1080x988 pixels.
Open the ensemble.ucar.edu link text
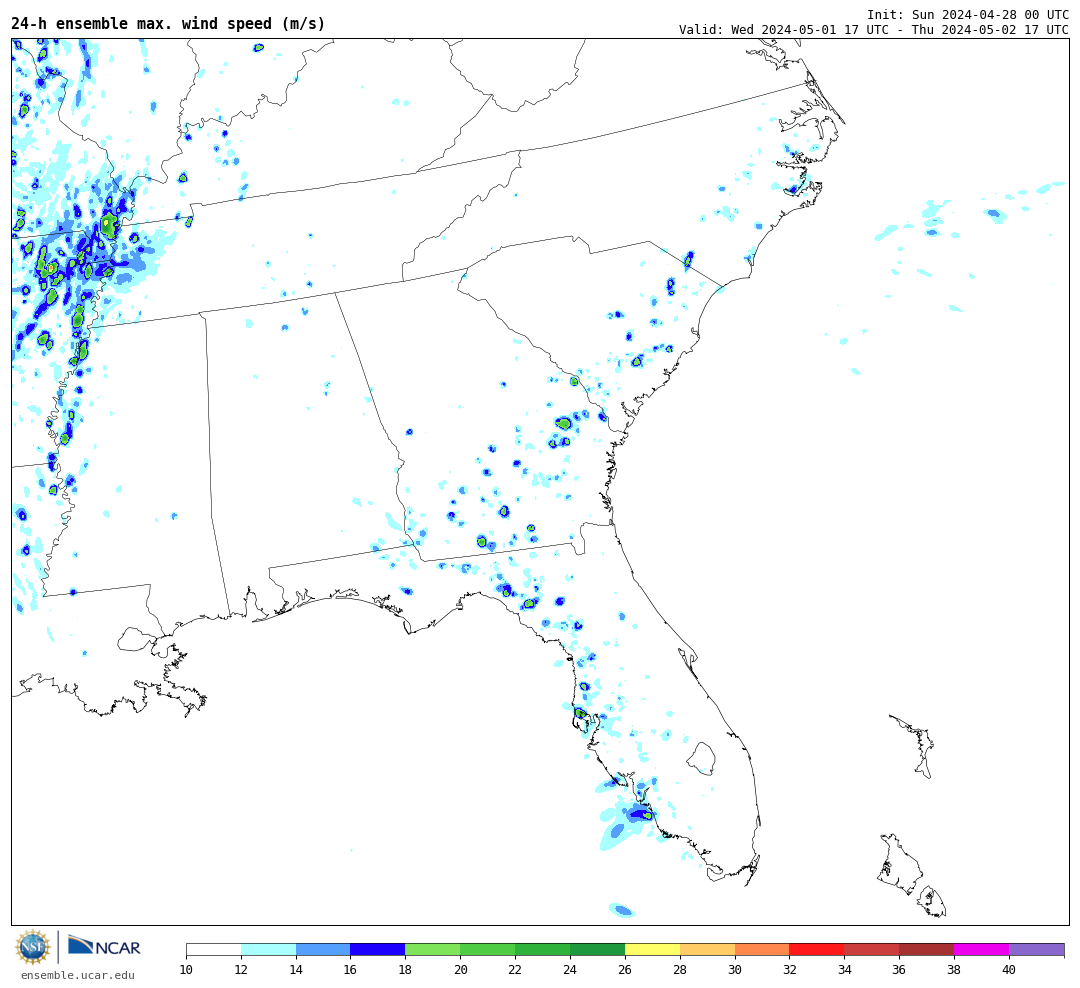78,975
